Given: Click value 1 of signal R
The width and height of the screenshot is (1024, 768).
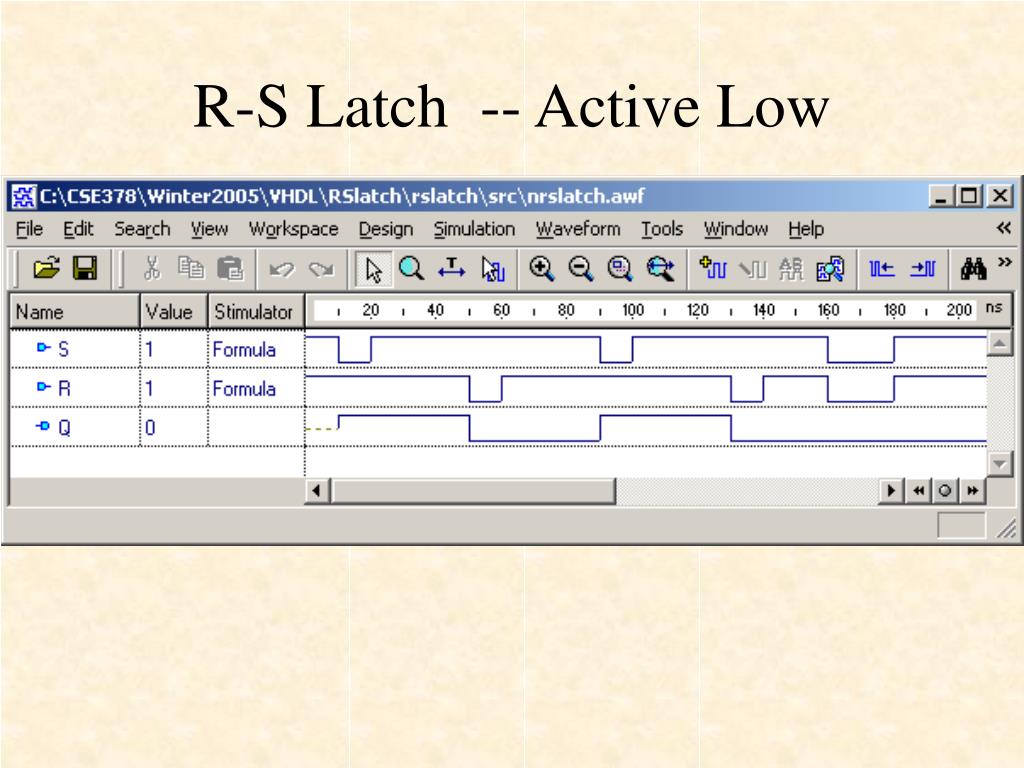Looking at the screenshot, I should (150, 389).
